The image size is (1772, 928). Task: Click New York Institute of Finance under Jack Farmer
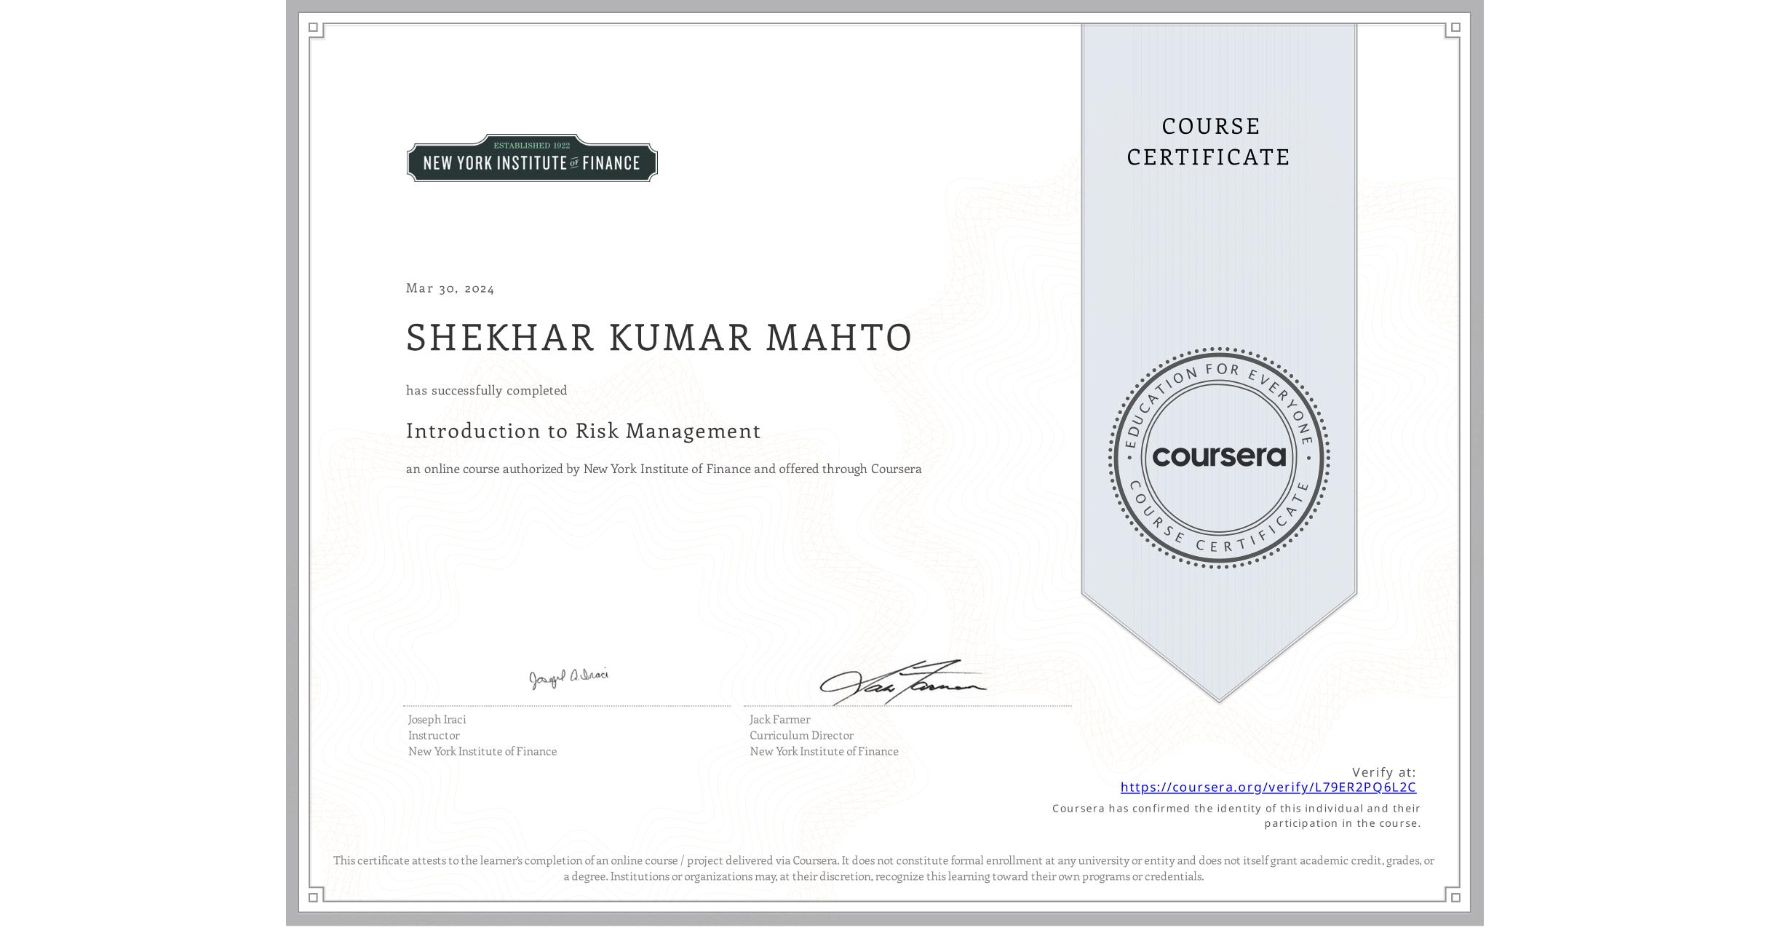824,751
